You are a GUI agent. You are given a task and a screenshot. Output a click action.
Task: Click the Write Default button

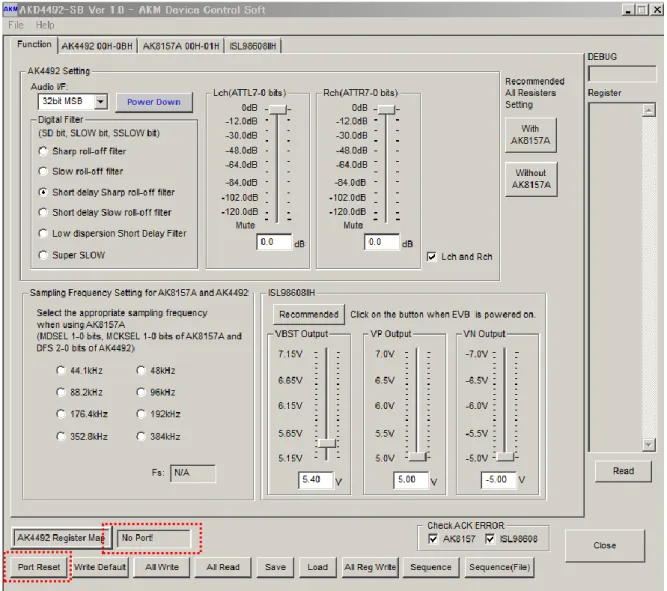[100, 567]
